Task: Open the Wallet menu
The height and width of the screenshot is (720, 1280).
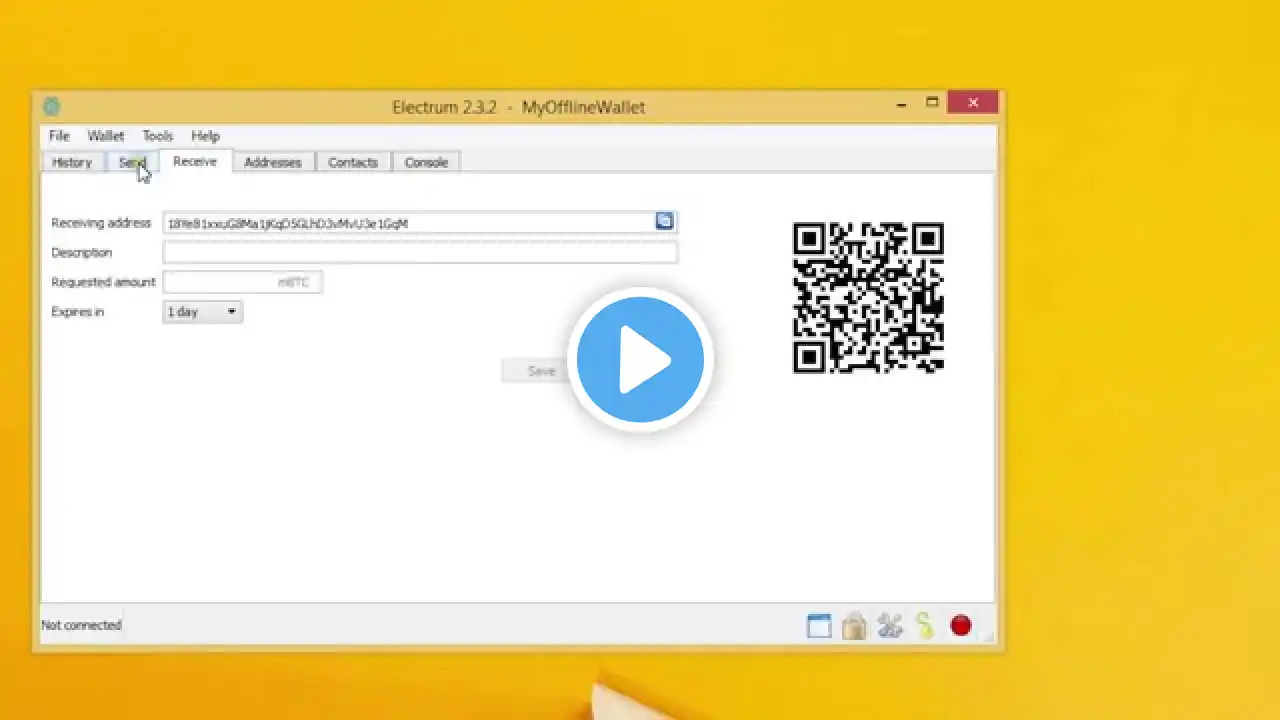Action: [105, 136]
